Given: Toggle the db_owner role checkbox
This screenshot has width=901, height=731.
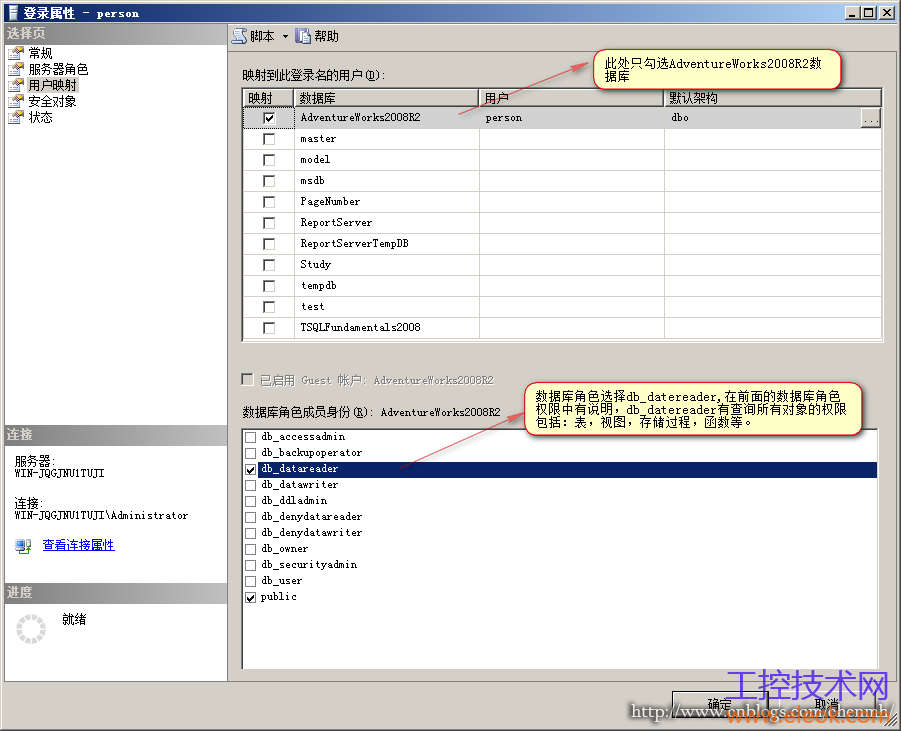Looking at the screenshot, I should [x=251, y=549].
